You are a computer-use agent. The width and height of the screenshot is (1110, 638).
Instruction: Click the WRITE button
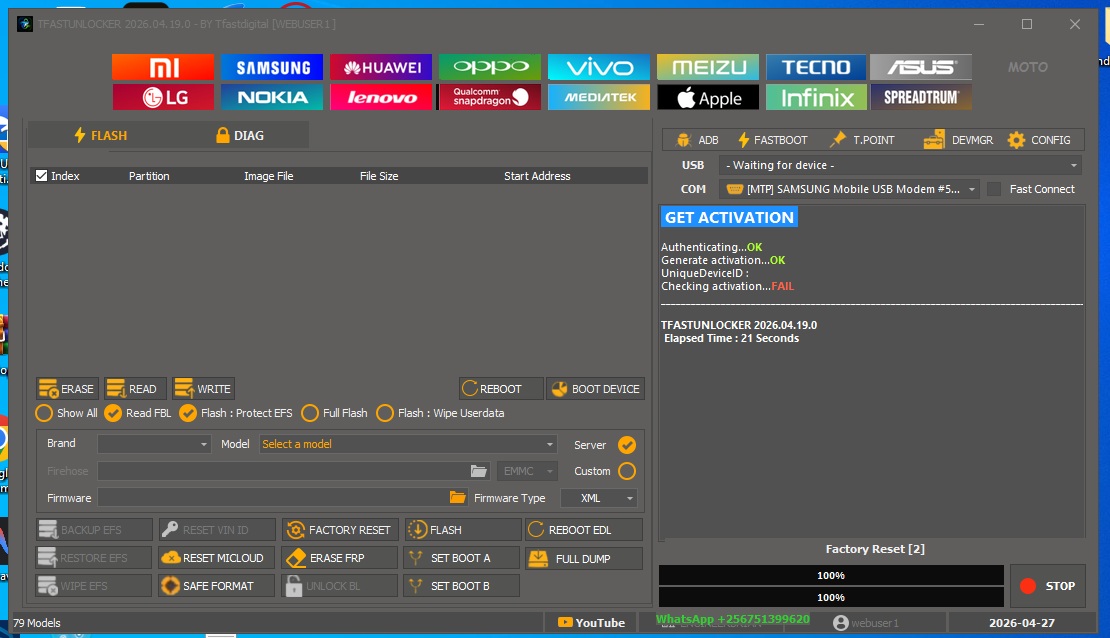click(203, 389)
